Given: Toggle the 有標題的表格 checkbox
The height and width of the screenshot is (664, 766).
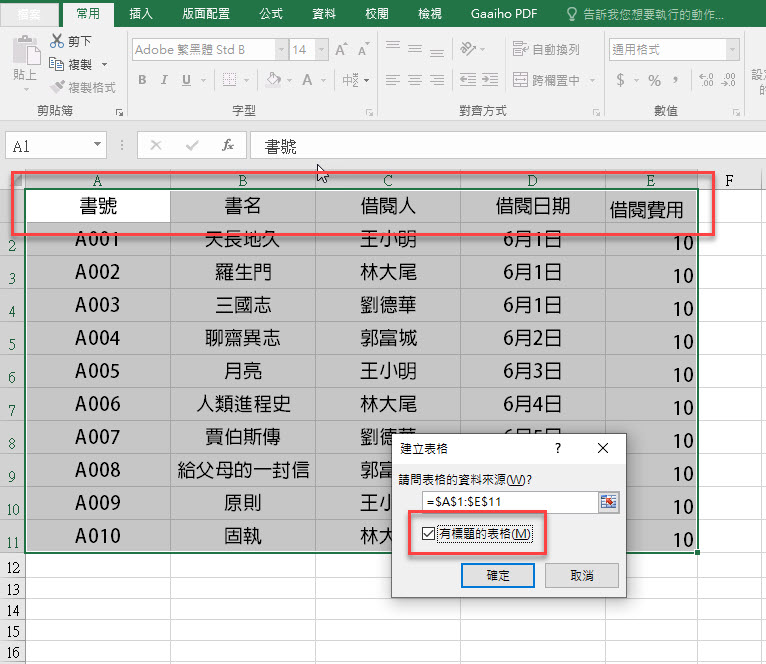Looking at the screenshot, I should pos(429,535).
